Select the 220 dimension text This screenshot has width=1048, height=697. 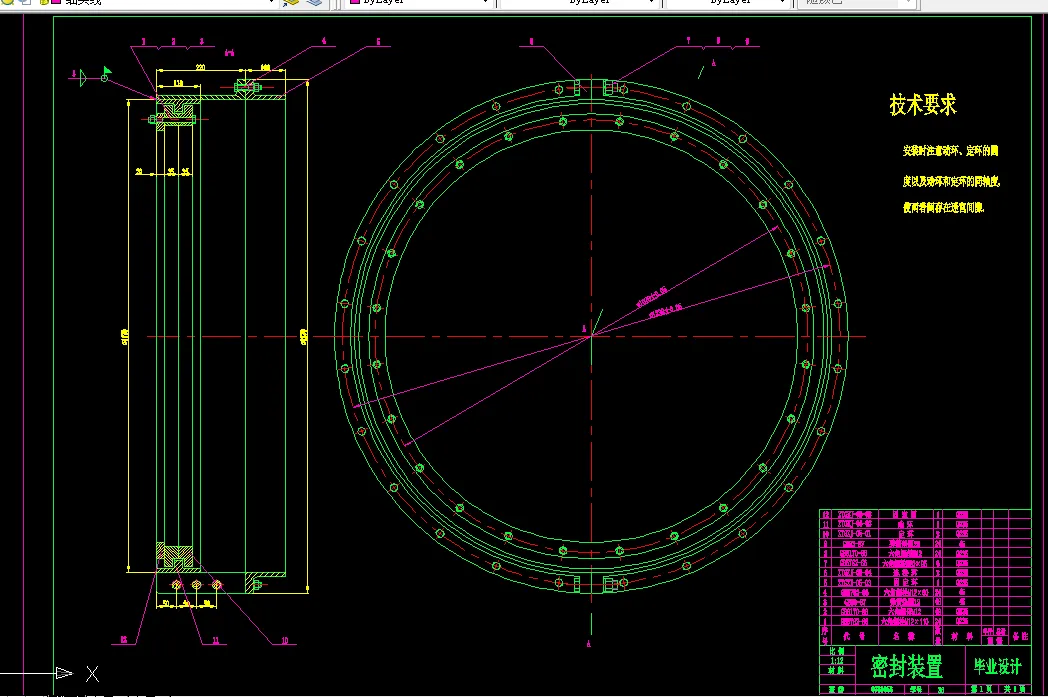(200, 67)
